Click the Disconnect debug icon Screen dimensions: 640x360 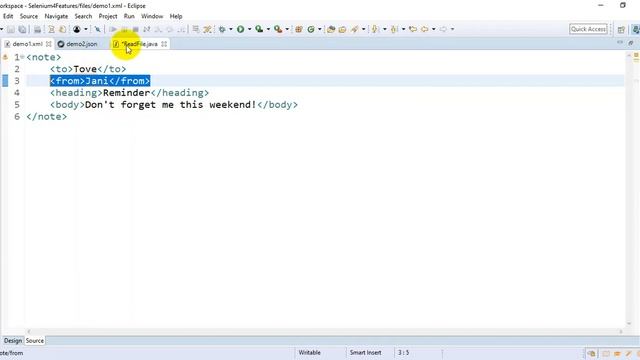(x=147, y=29)
